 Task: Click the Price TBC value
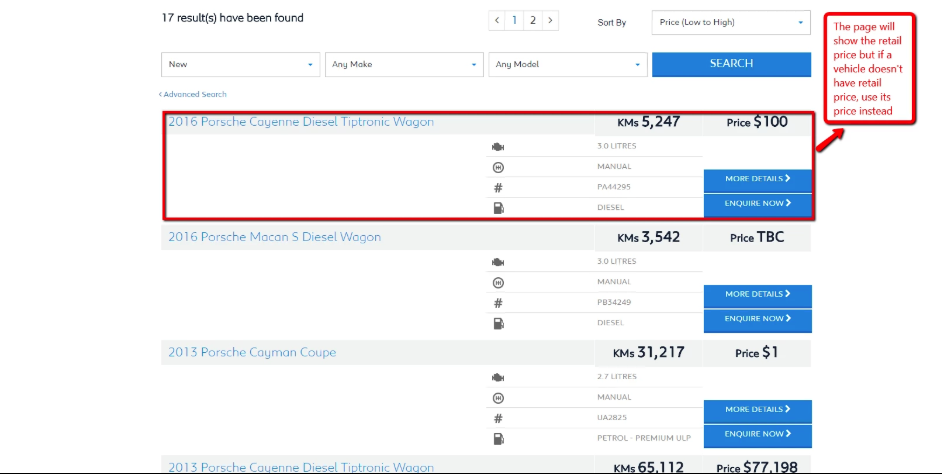click(x=757, y=237)
